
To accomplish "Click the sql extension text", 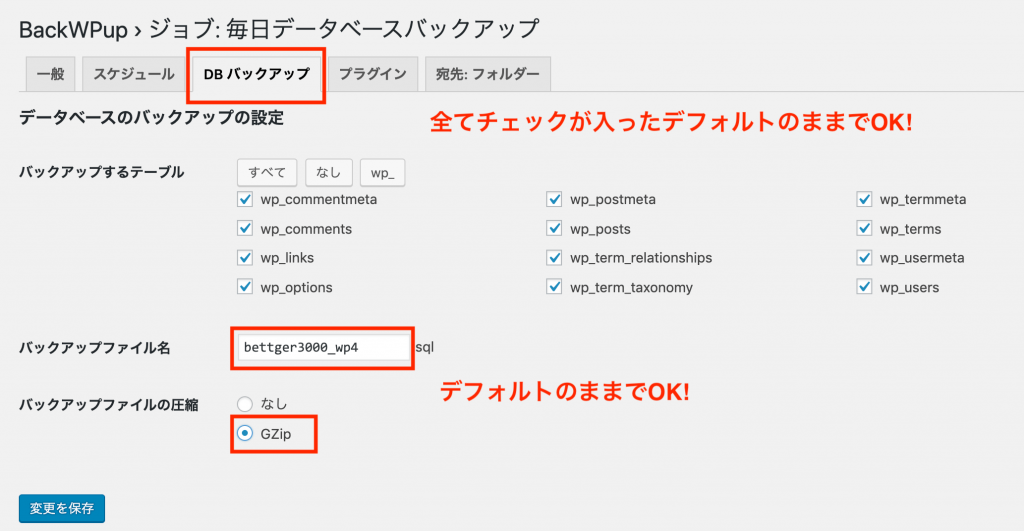I will tap(424, 347).
